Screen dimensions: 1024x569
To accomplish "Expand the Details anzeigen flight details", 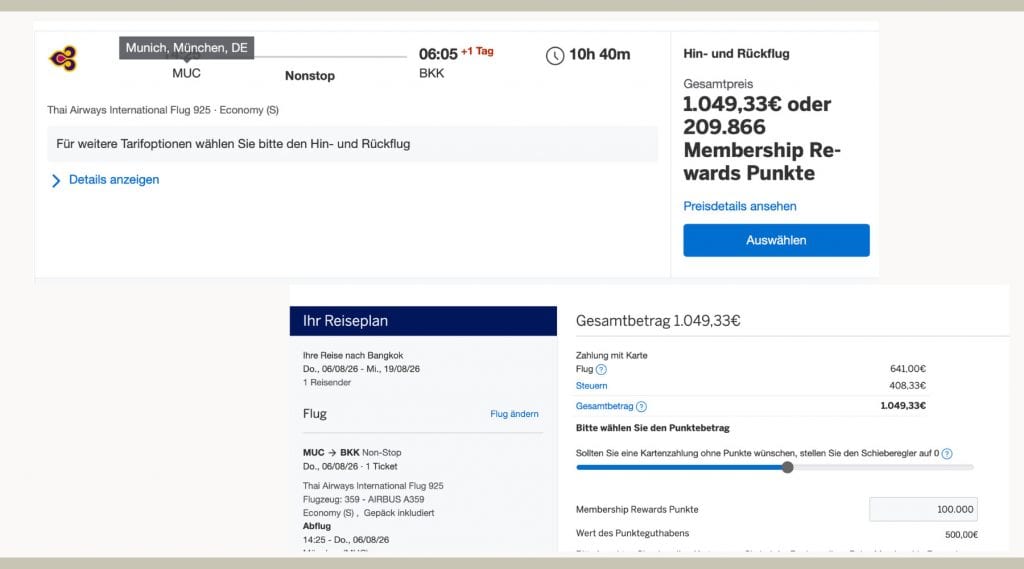I will click(113, 180).
